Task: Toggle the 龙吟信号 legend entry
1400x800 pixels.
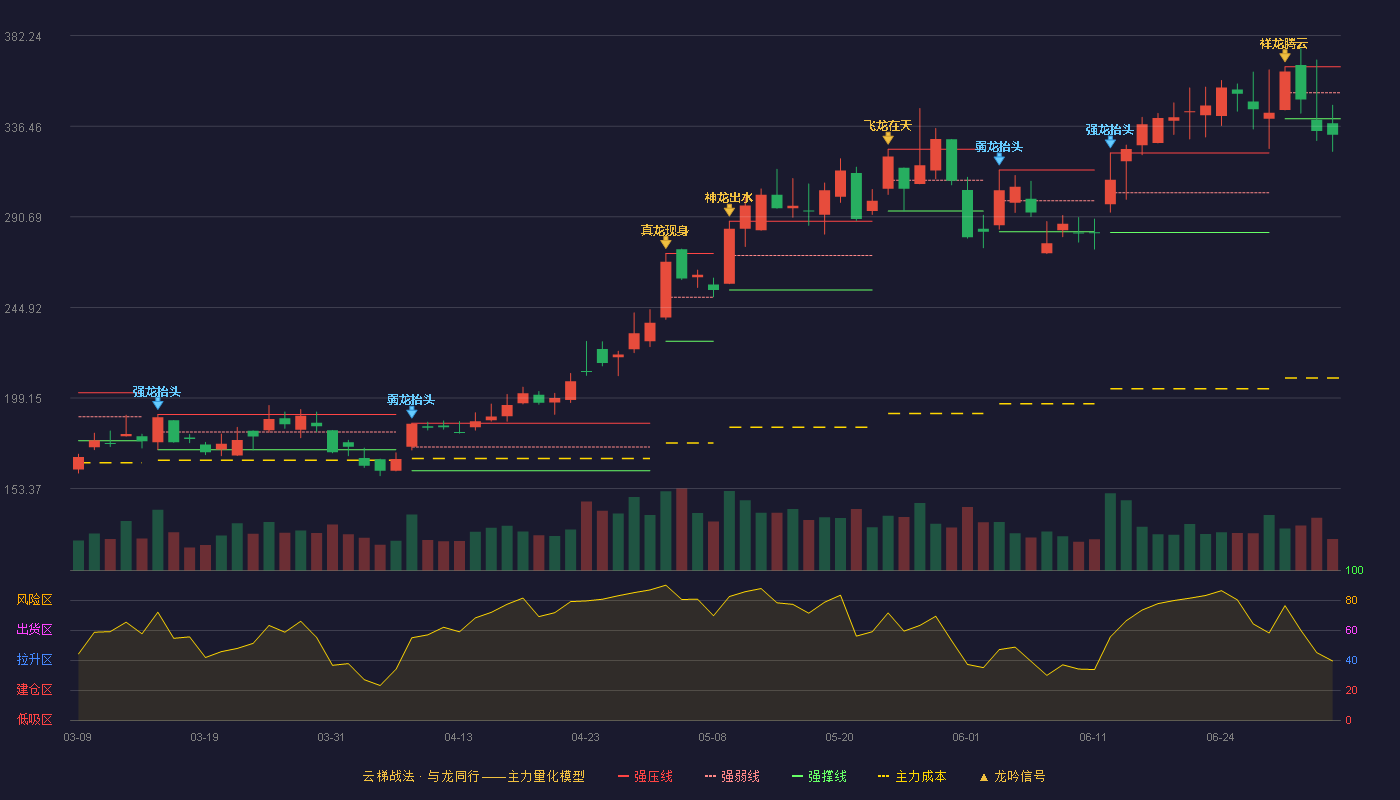Action: click(x=1012, y=776)
